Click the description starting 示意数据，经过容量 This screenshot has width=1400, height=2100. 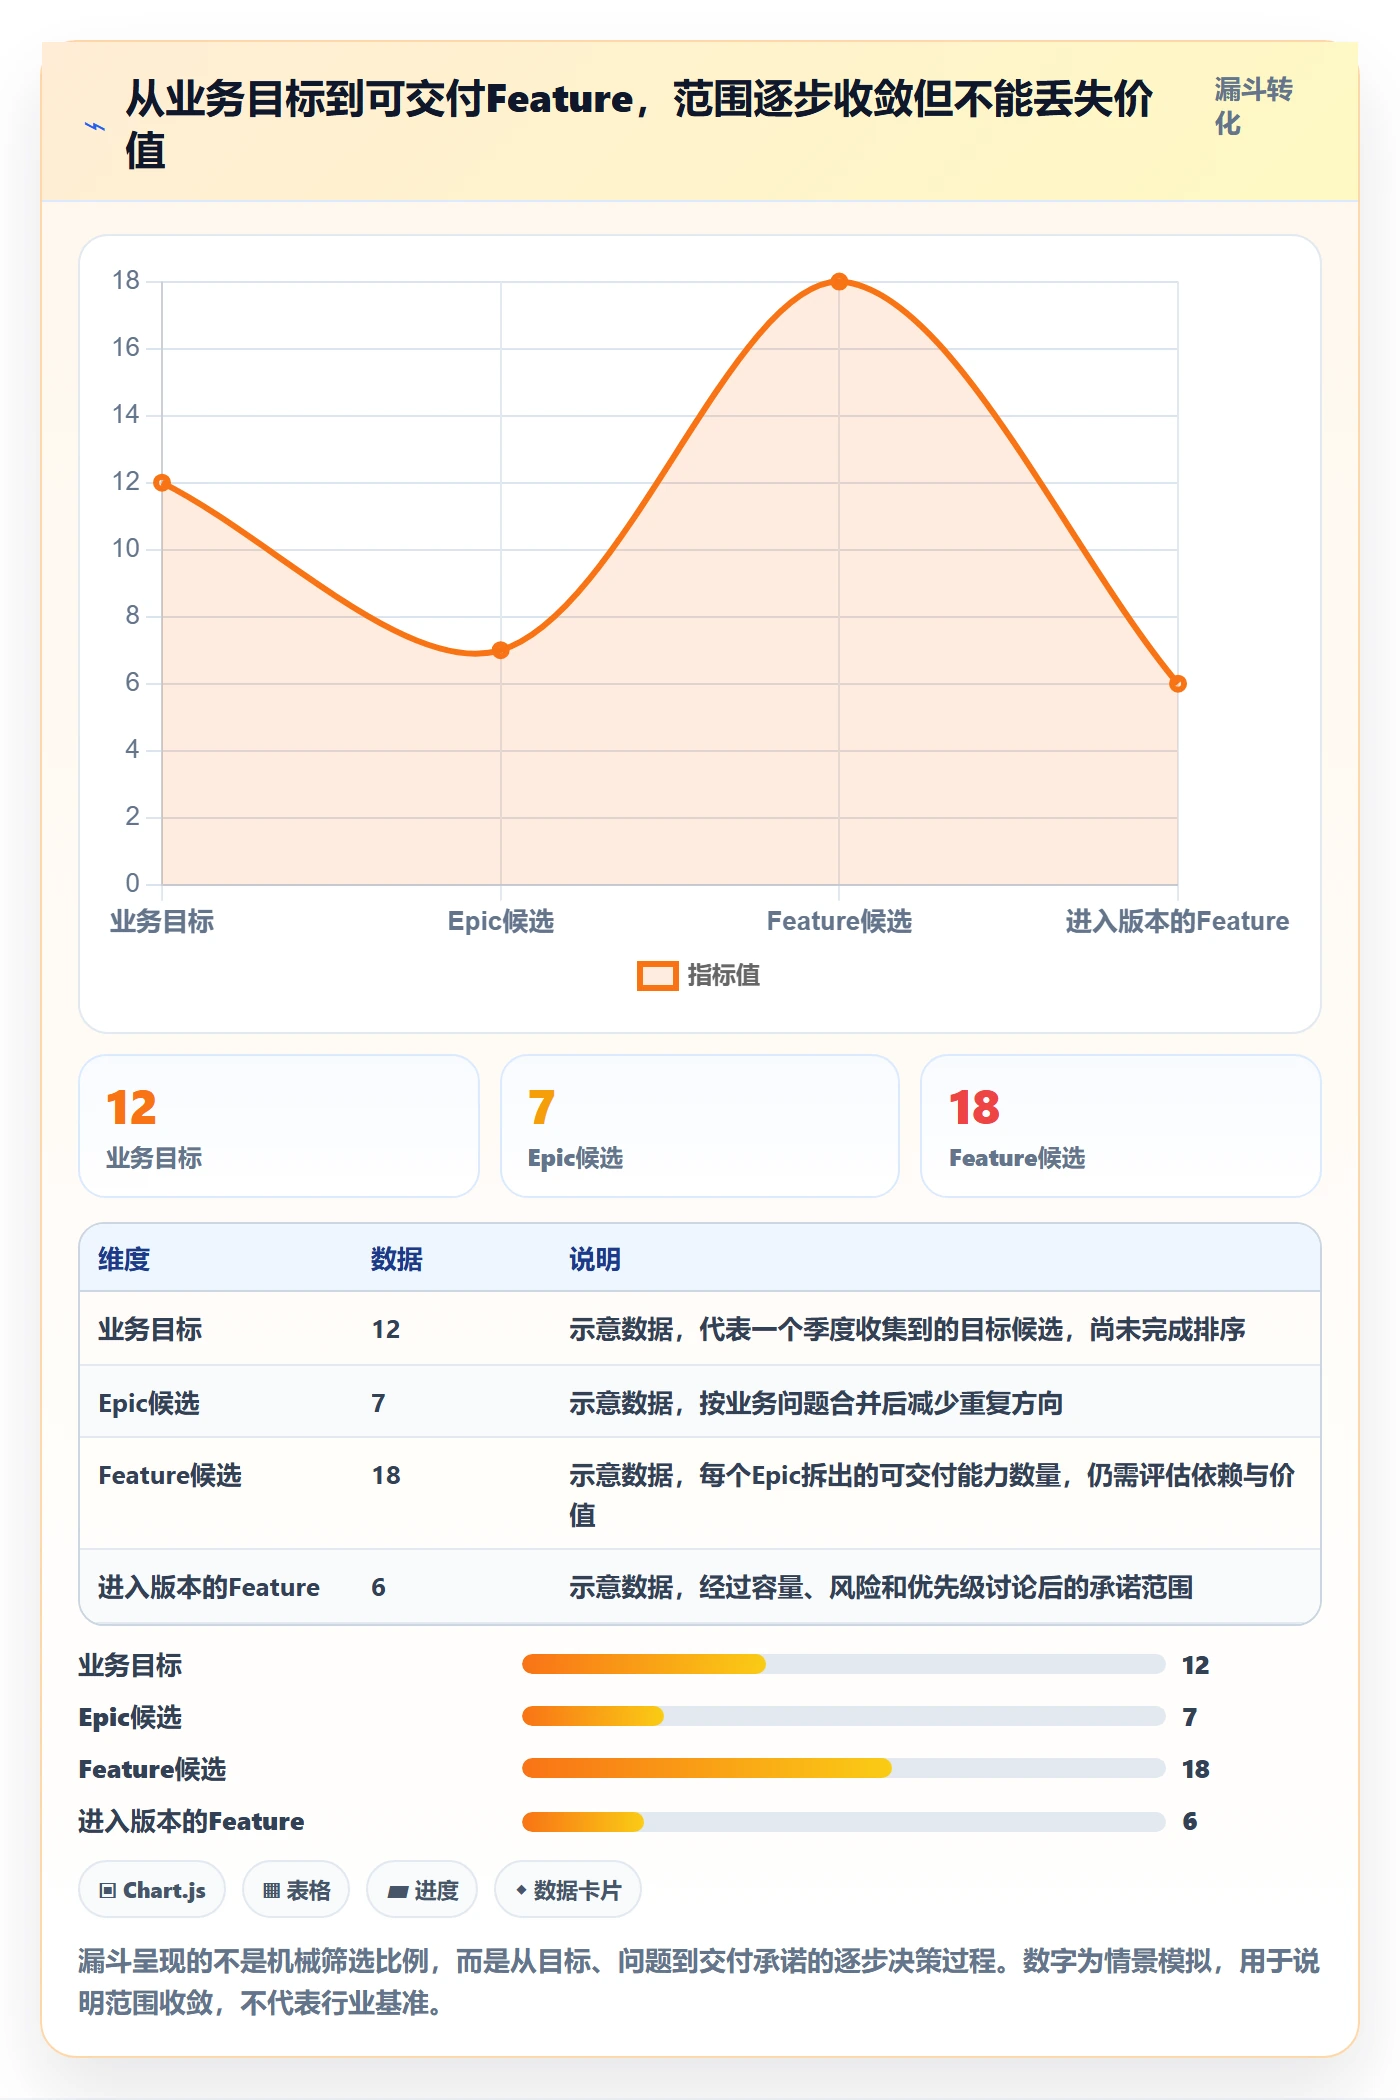[x=881, y=1587]
